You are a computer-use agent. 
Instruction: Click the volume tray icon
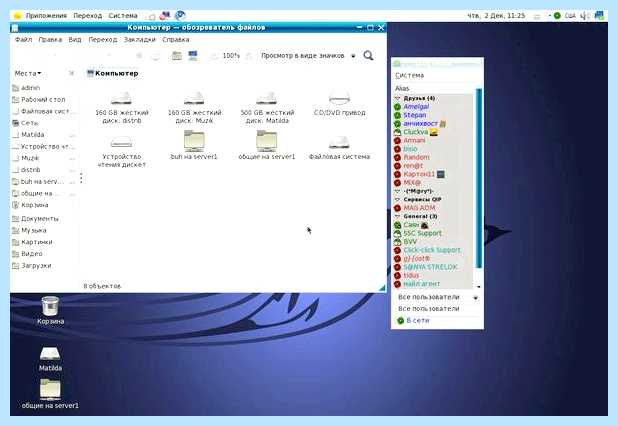585,16
